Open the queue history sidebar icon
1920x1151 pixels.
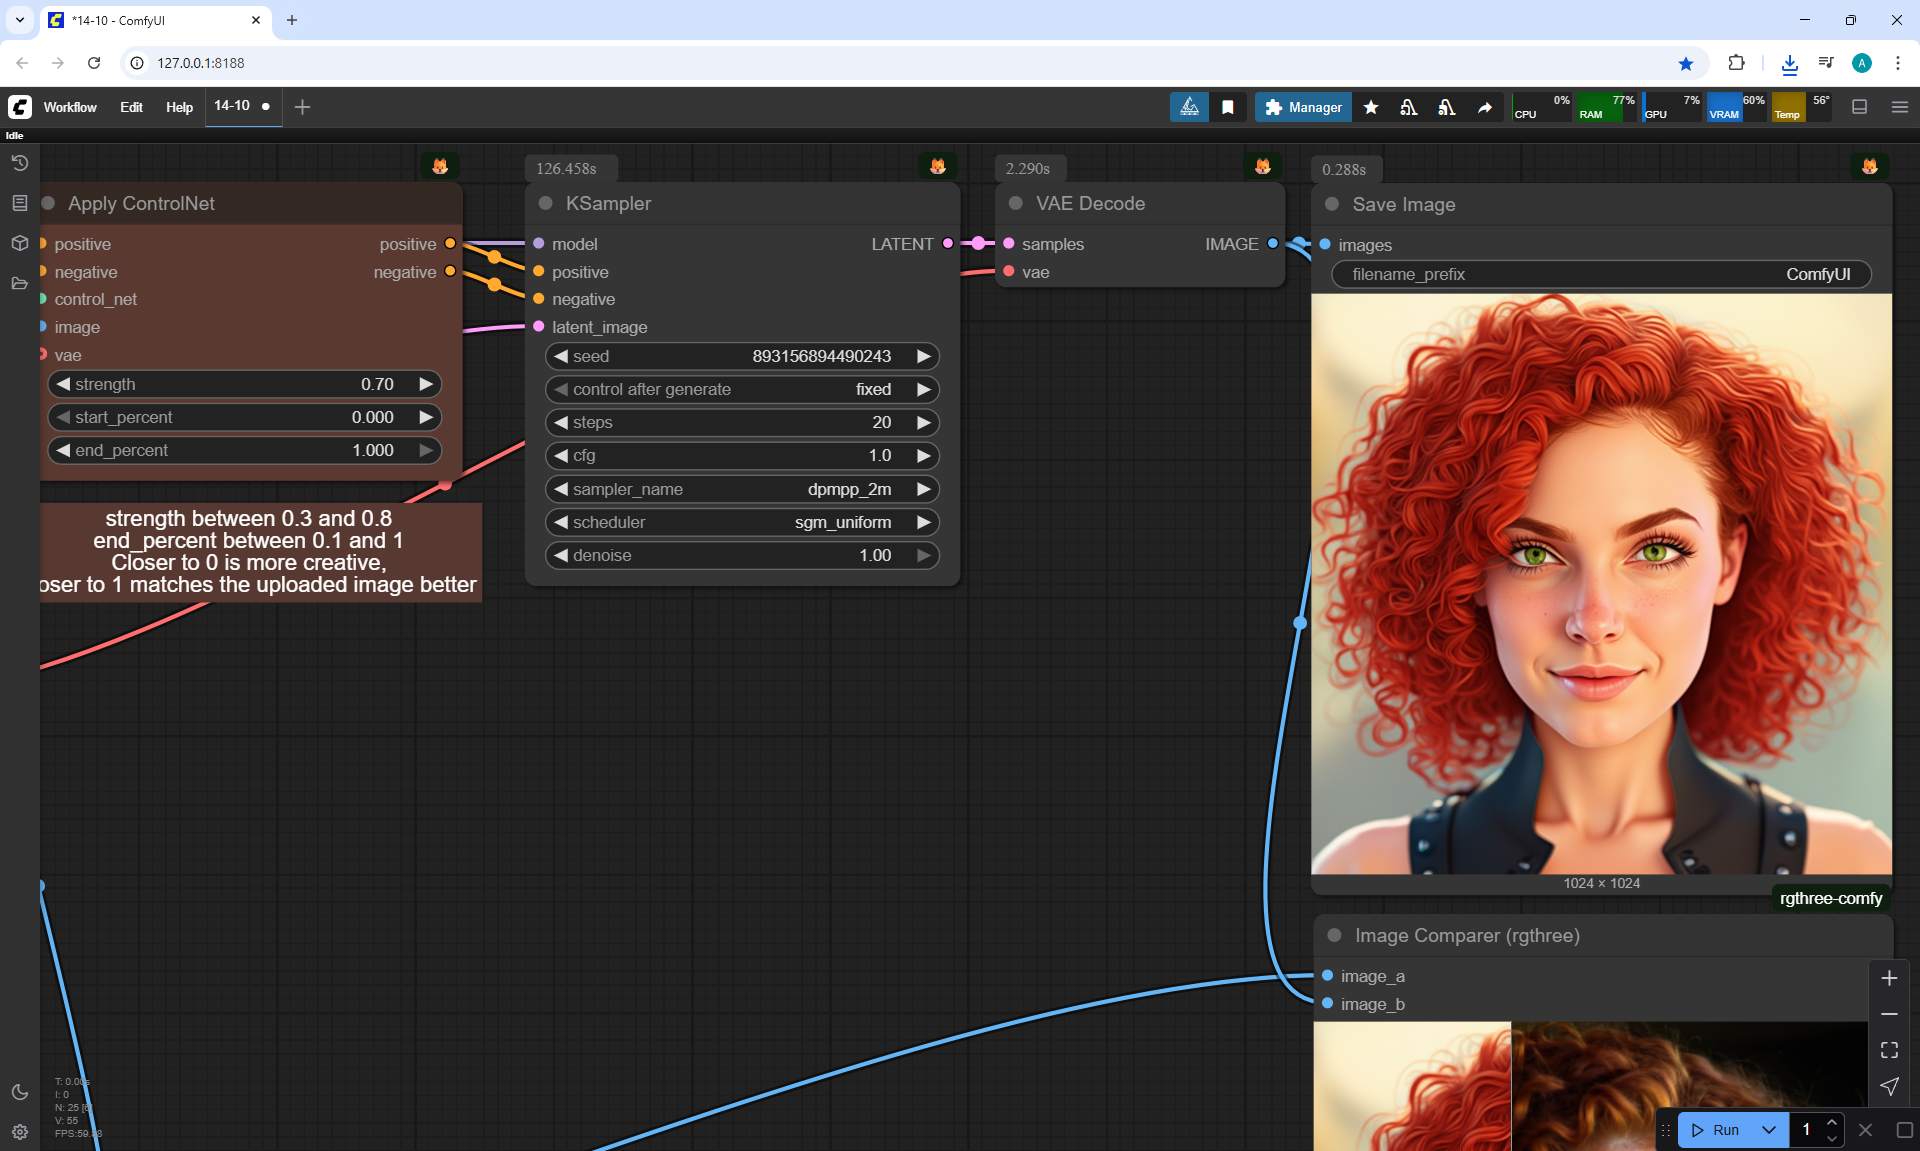19,163
